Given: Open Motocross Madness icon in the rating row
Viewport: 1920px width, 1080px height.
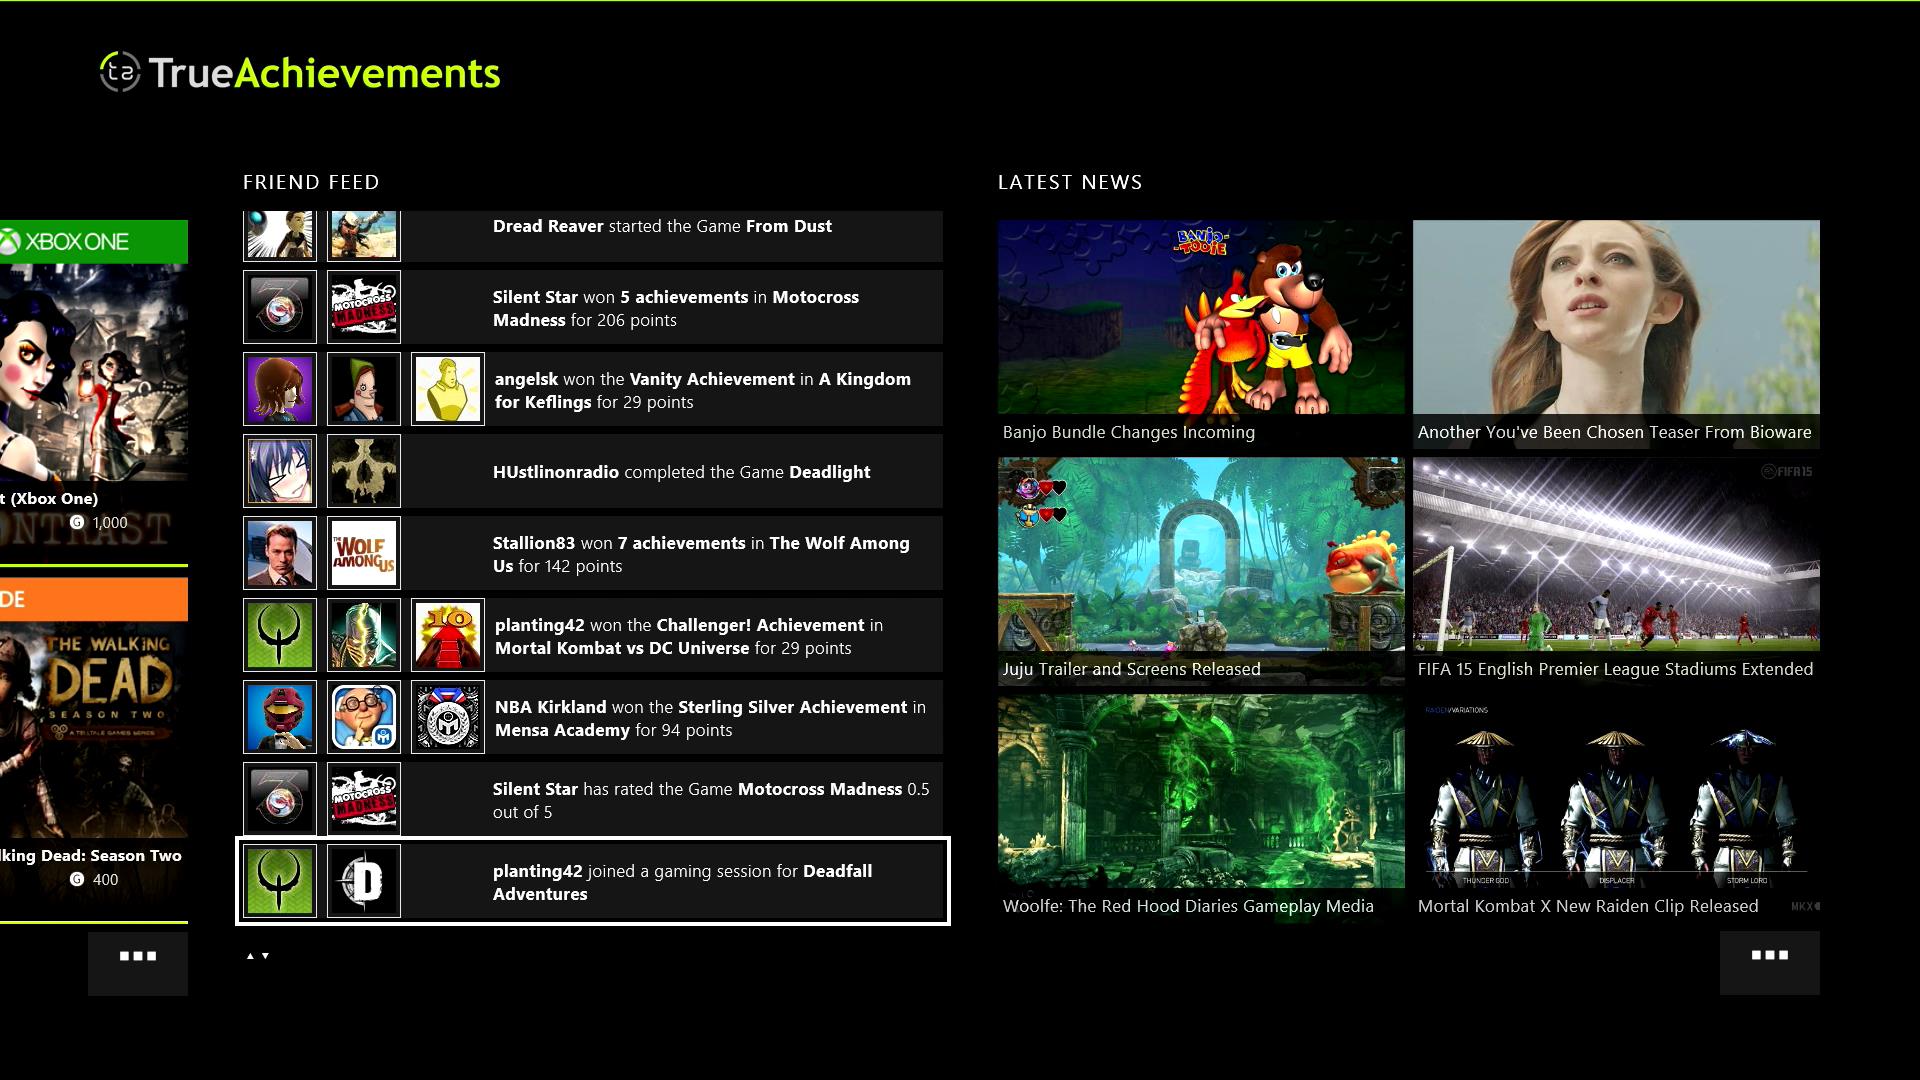Looking at the screenshot, I should (x=364, y=799).
